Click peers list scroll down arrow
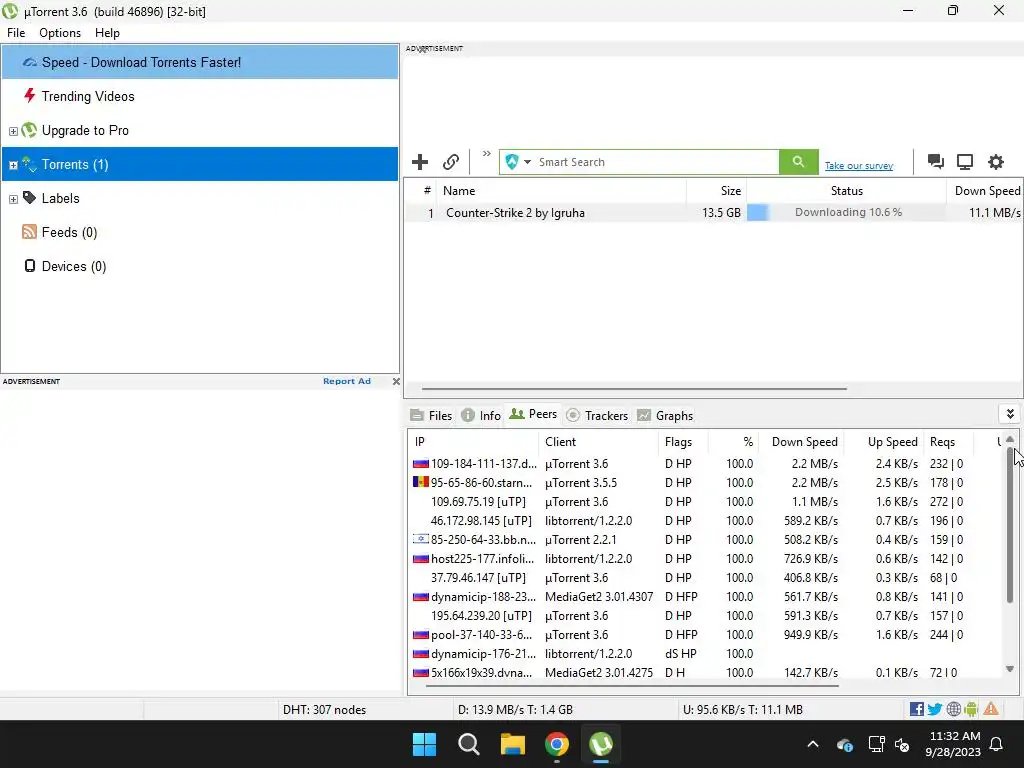The height and width of the screenshot is (768, 1024). coord(1010,669)
